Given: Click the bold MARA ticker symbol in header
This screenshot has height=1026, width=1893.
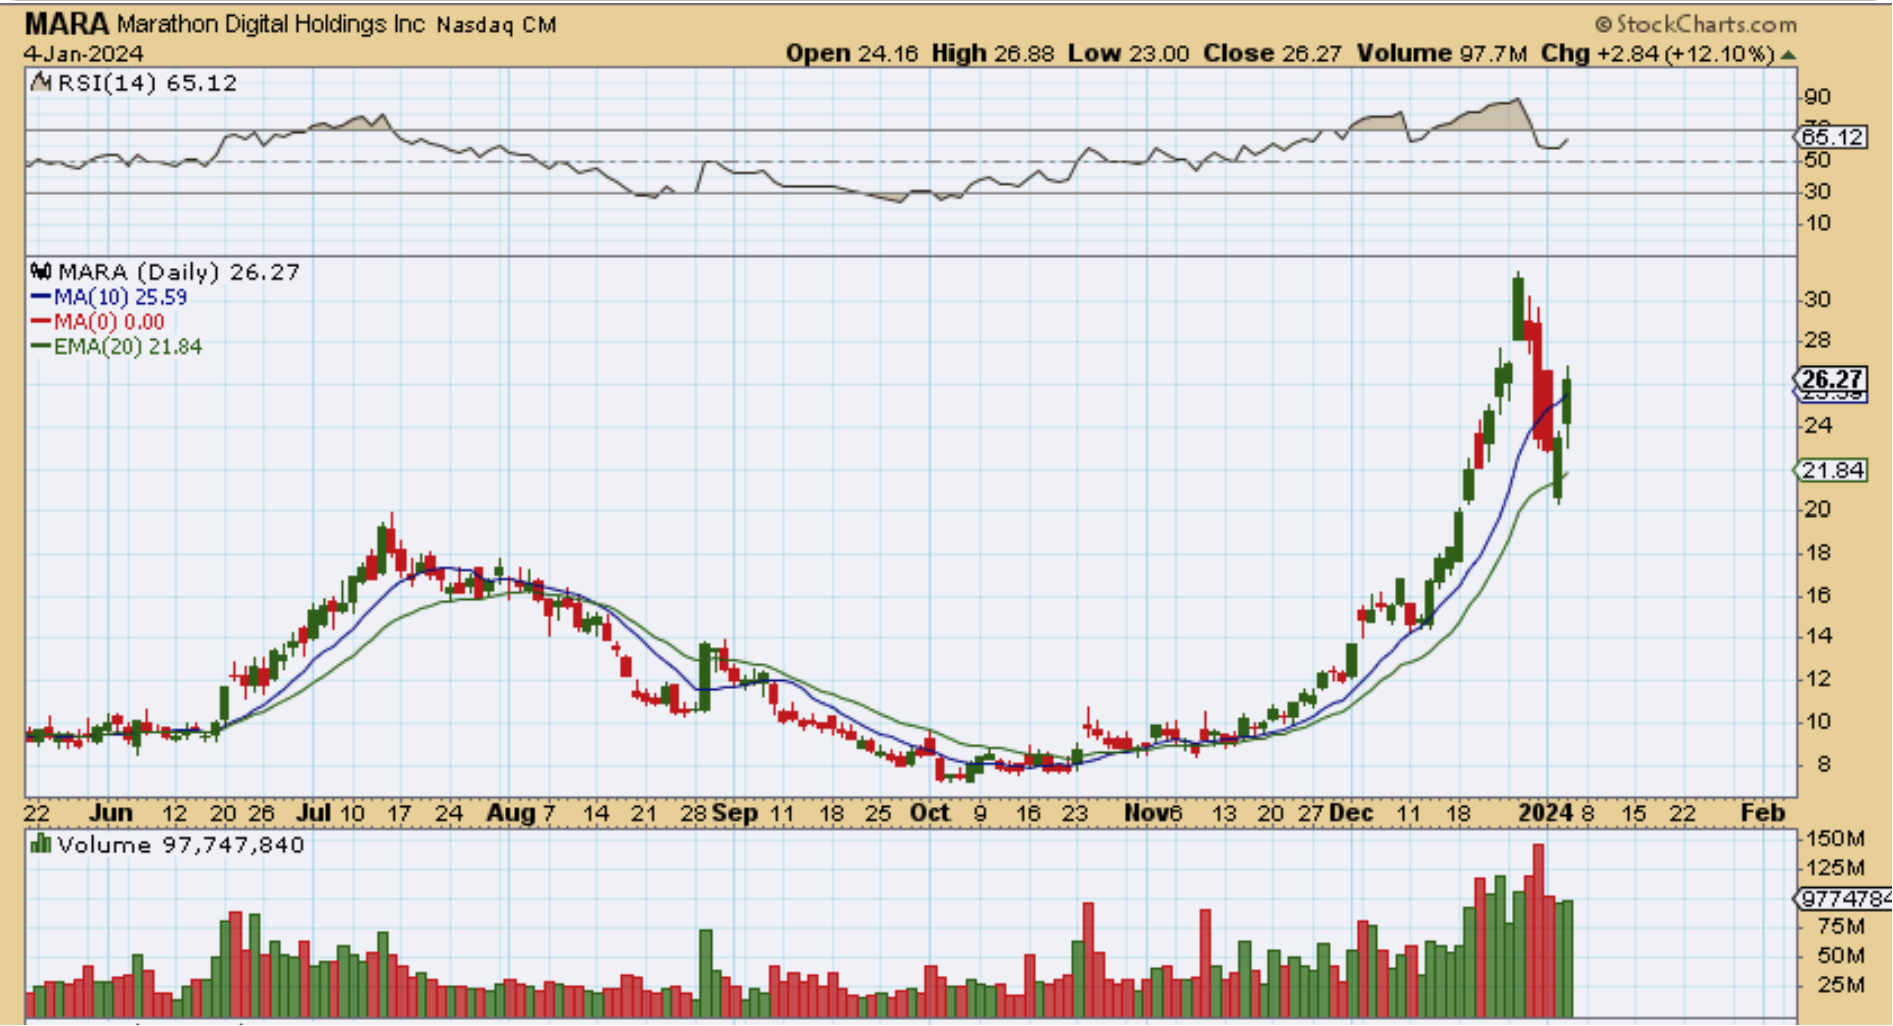Looking at the screenshot, I should pyautogui.click(x=67, y=24).
